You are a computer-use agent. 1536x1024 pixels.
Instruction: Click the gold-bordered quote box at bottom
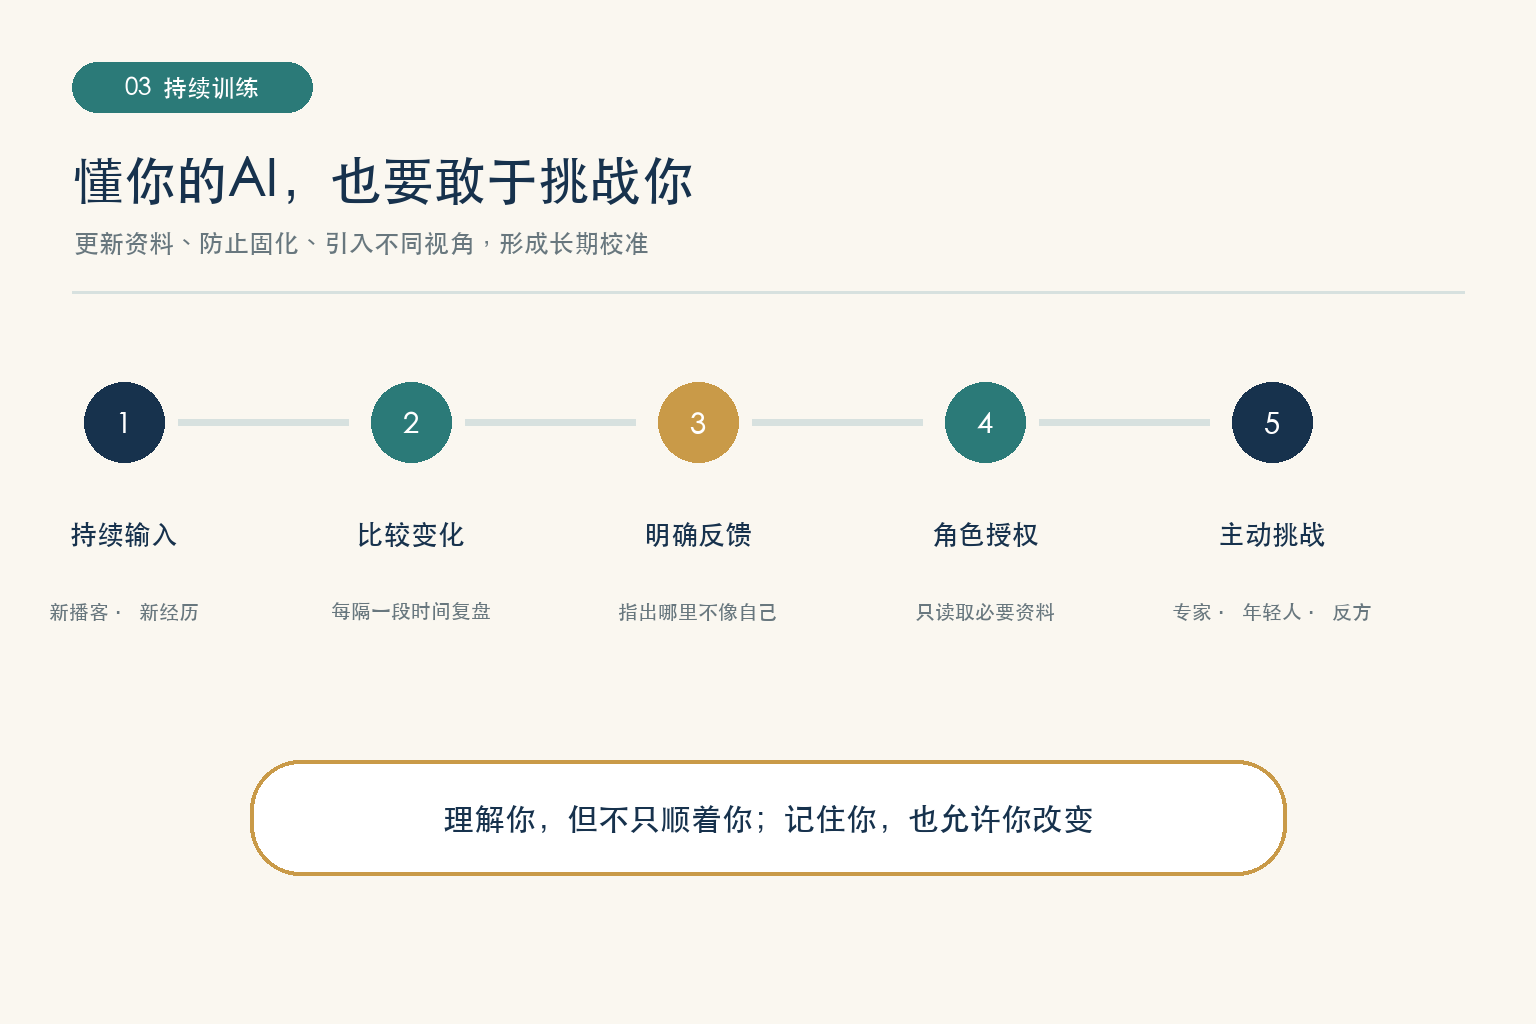(768, 818)
